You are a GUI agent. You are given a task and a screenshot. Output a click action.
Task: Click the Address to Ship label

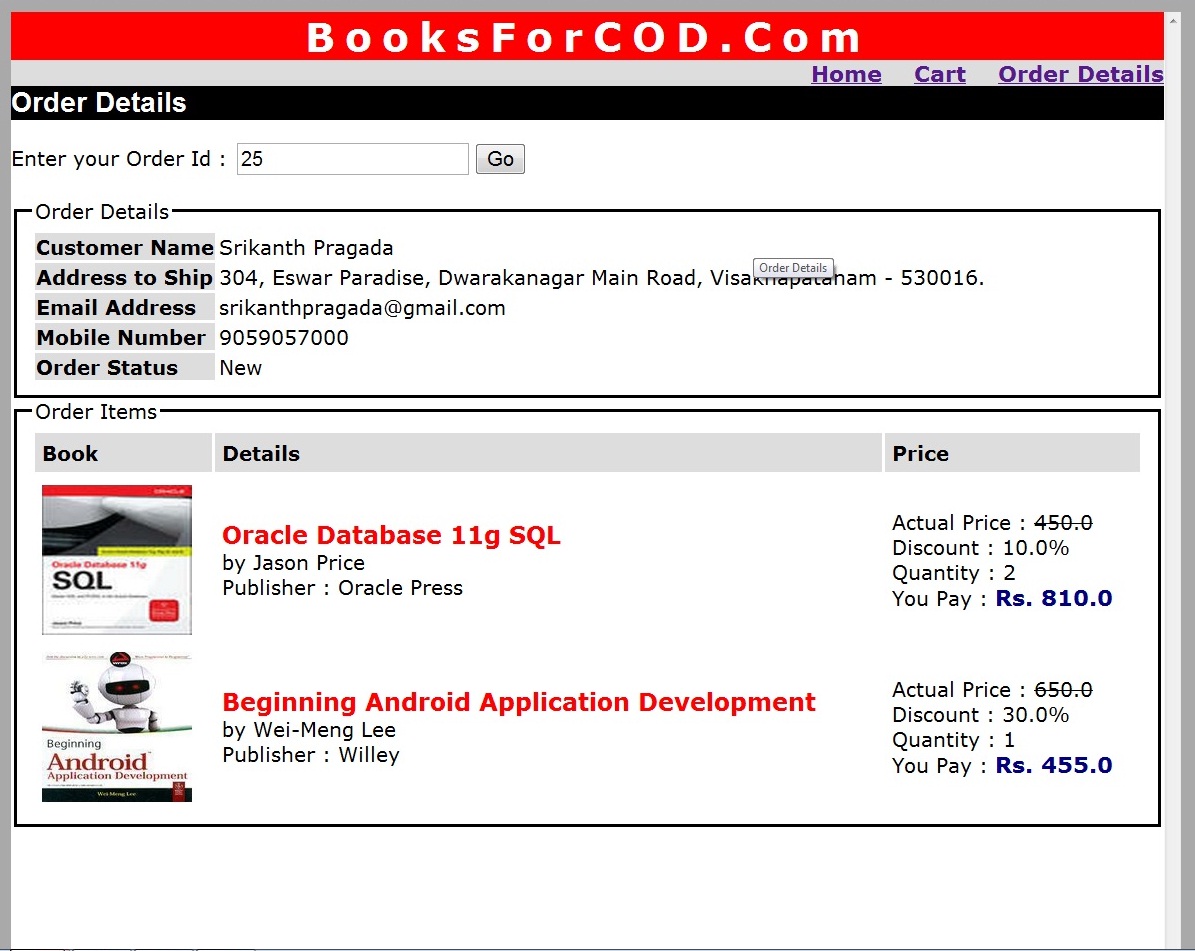tap(125, 277)
